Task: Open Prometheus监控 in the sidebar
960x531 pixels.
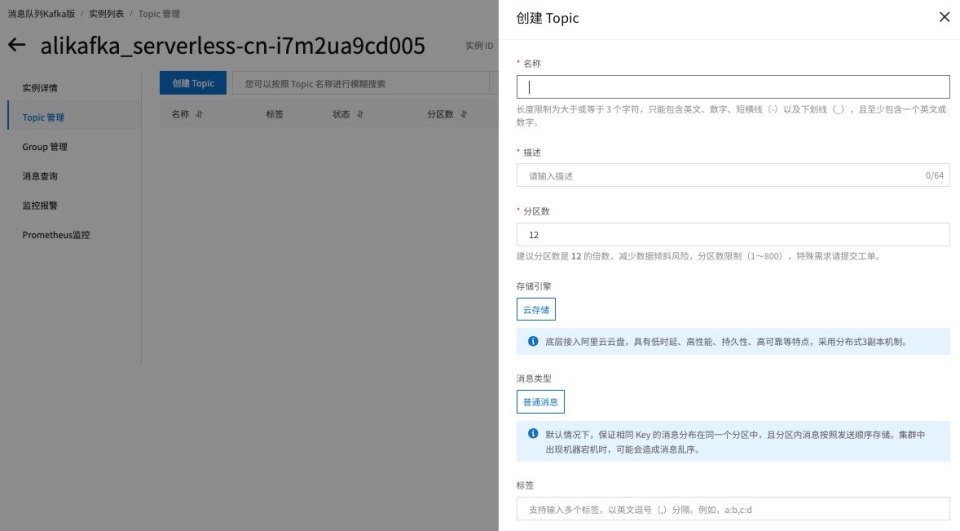Action: [56, 235]
